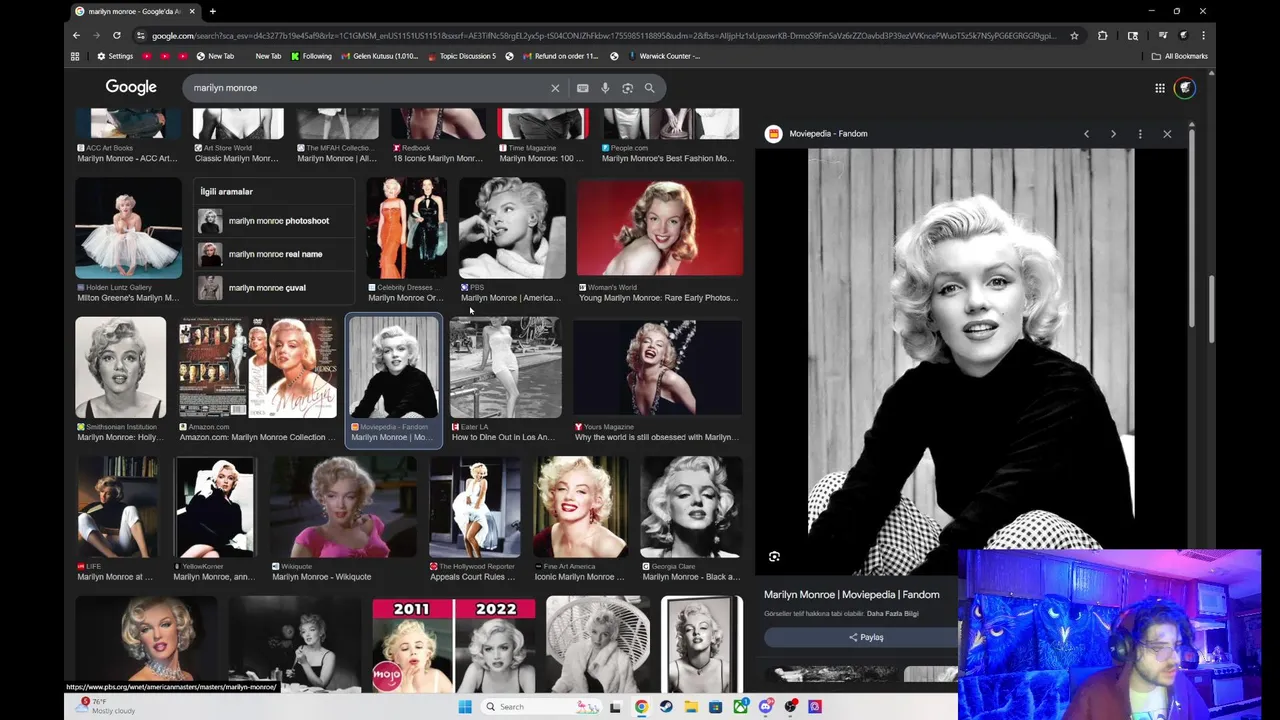
Task: Close the marilyn monroe browser tab
Action: pos(192,11)
